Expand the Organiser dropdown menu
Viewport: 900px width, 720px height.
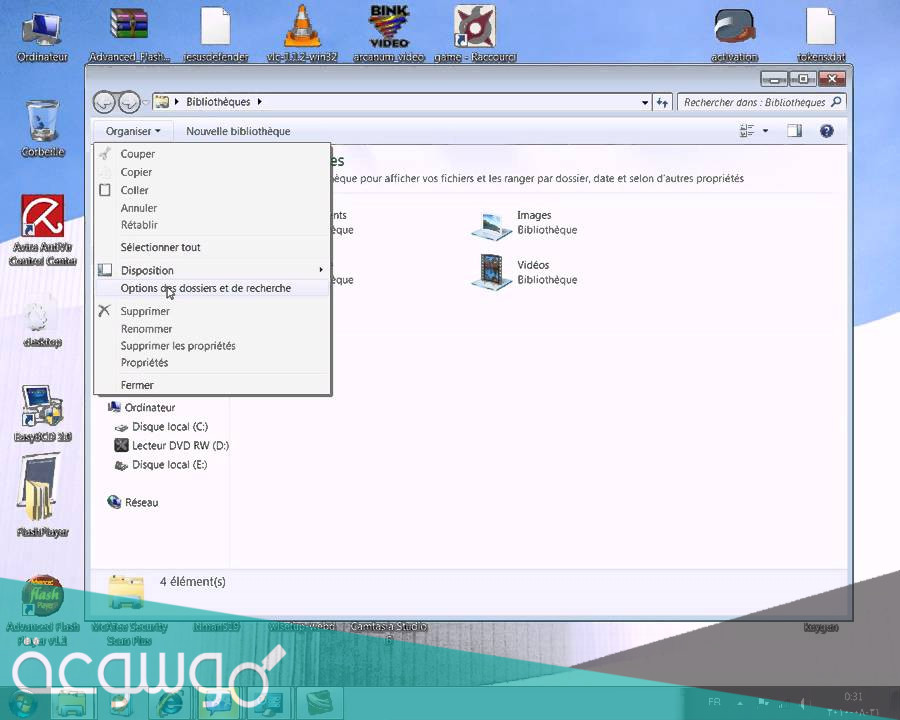(x=132, y=131)
